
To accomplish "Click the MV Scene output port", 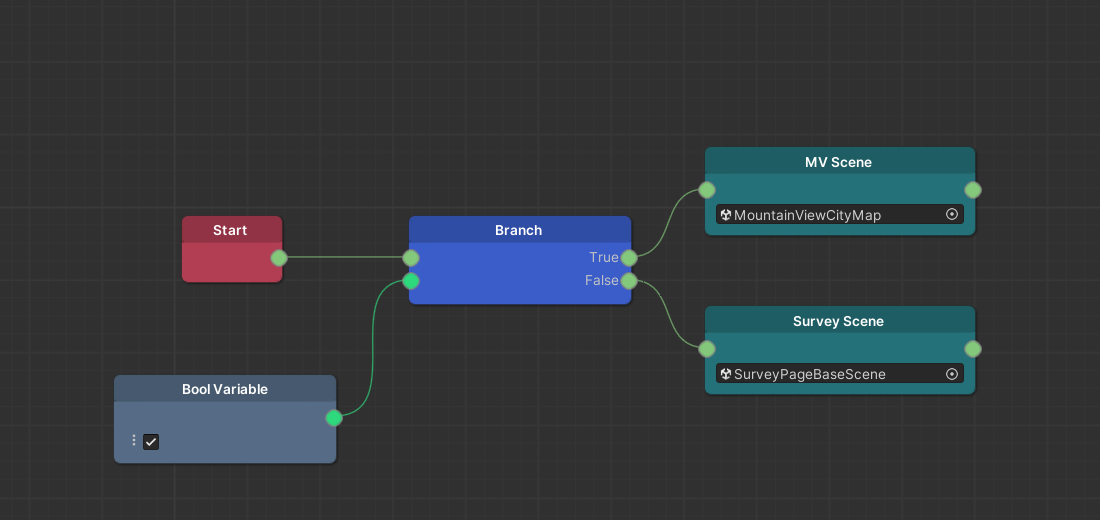I will (973, 190).
